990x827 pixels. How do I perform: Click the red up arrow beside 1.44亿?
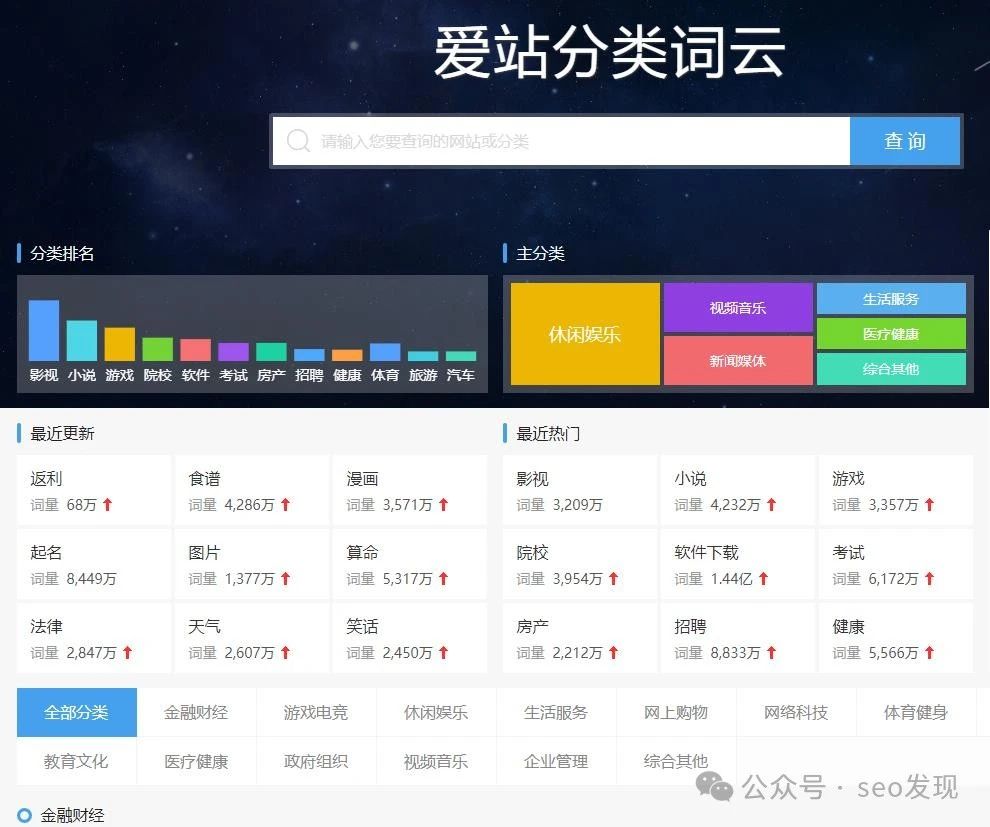click(763, 578)
